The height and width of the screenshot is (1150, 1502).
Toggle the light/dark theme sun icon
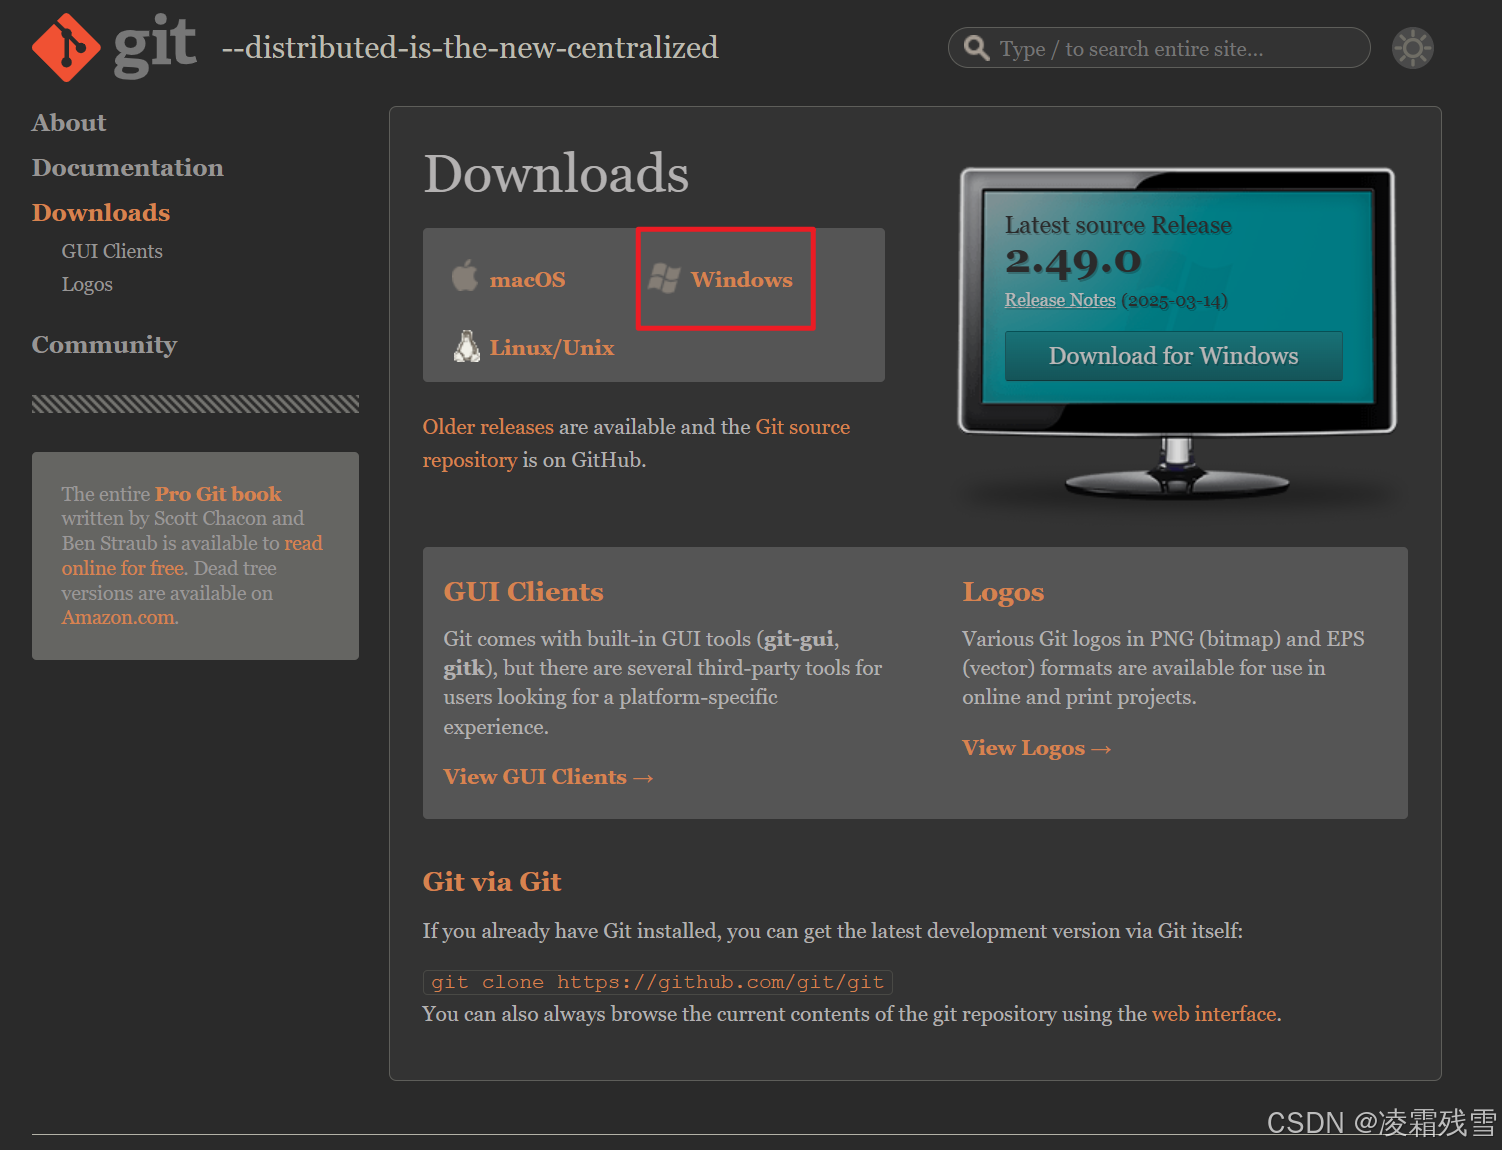[1412, 48]
